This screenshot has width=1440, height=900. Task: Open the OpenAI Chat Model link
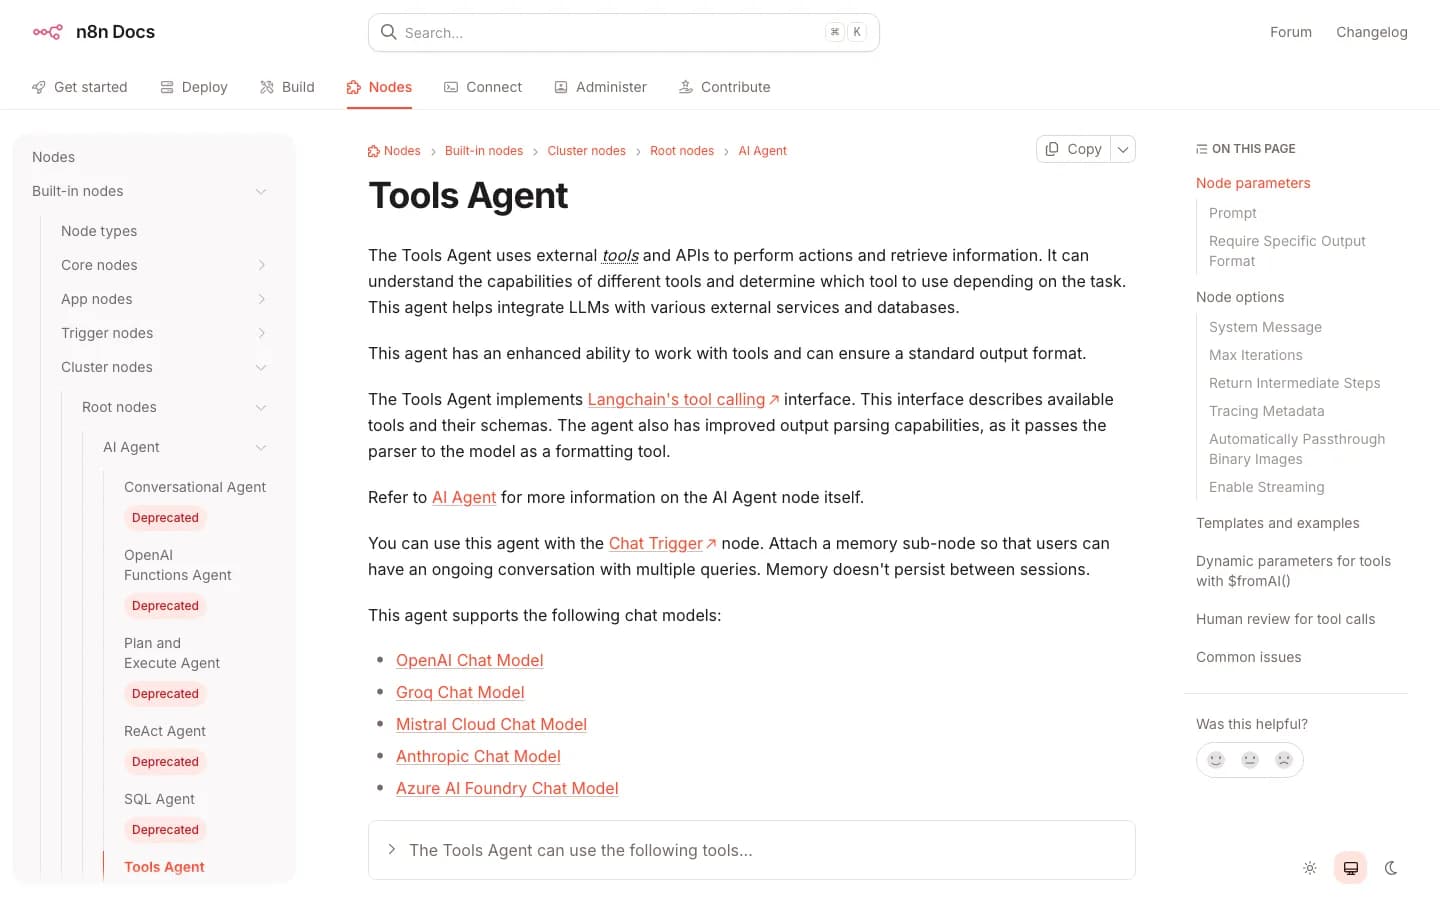(470, 660)
